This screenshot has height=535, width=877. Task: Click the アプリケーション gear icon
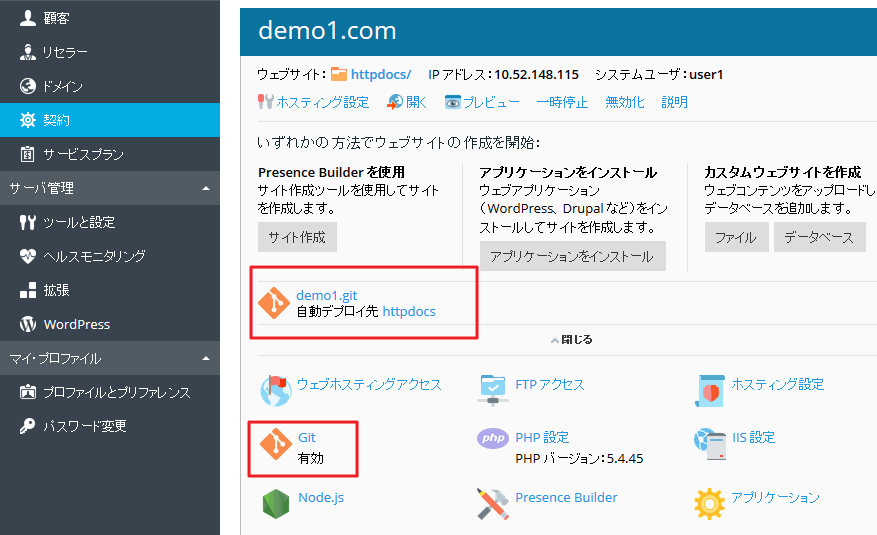tap(708, 502)
